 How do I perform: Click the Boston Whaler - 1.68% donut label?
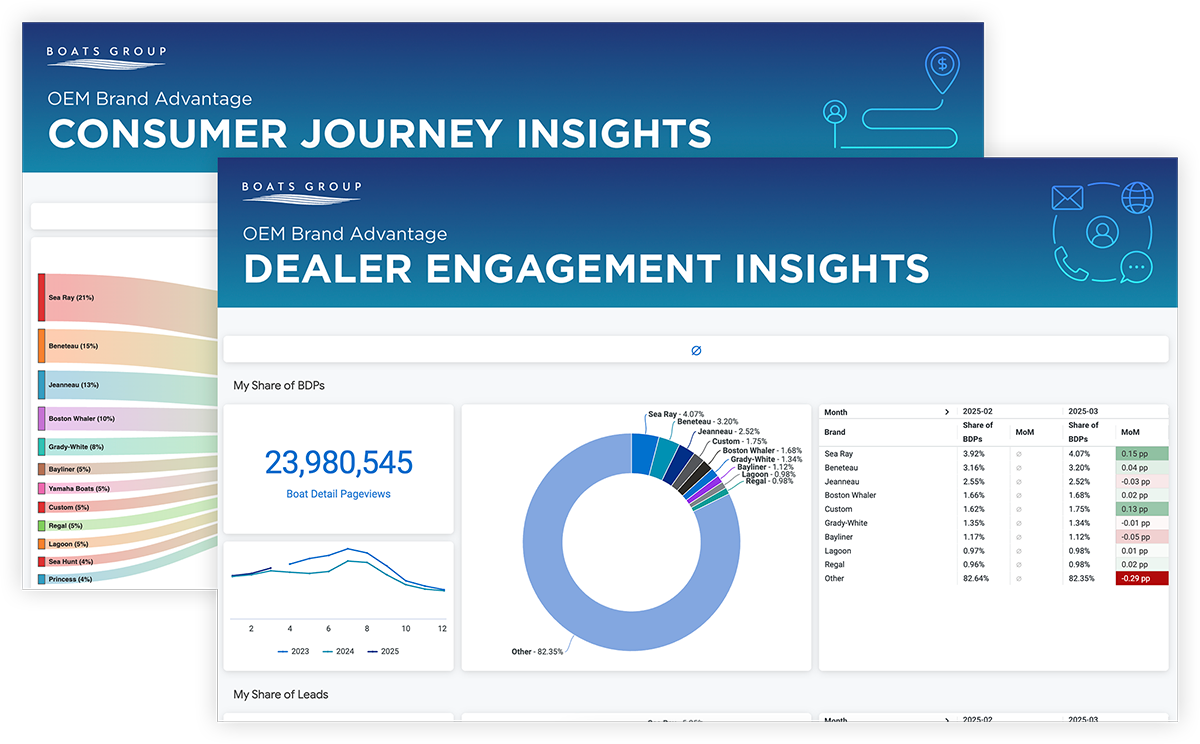coord(762,450)
